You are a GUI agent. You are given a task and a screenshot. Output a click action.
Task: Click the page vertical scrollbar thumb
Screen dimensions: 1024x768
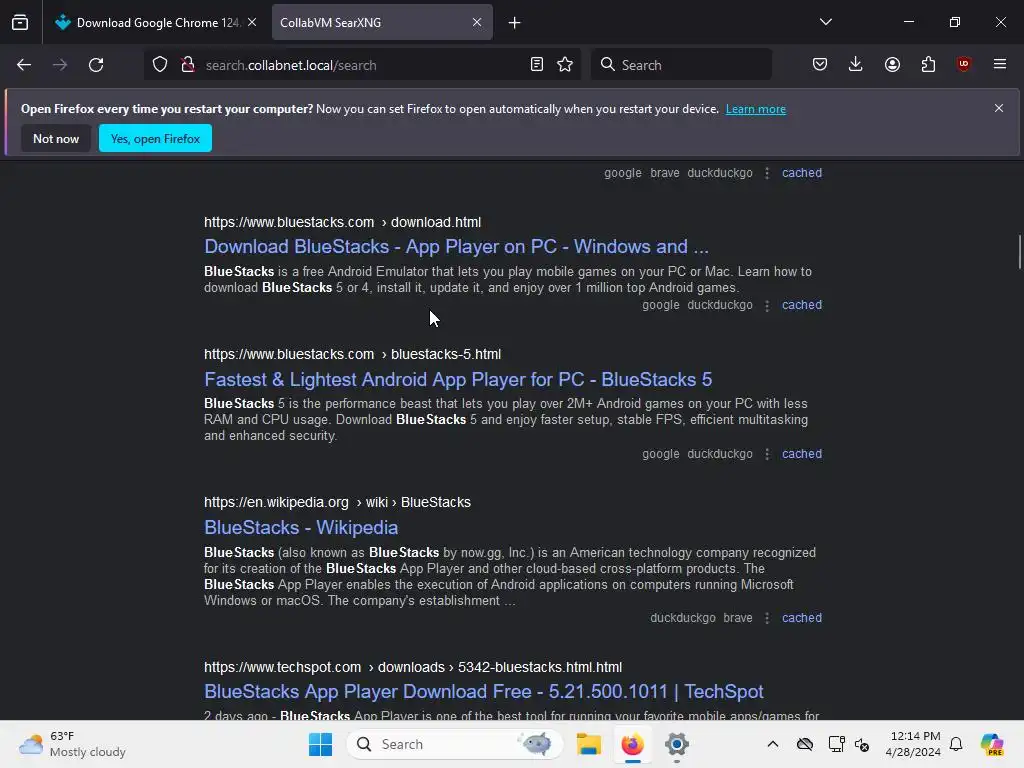(x=1019, y=251)
